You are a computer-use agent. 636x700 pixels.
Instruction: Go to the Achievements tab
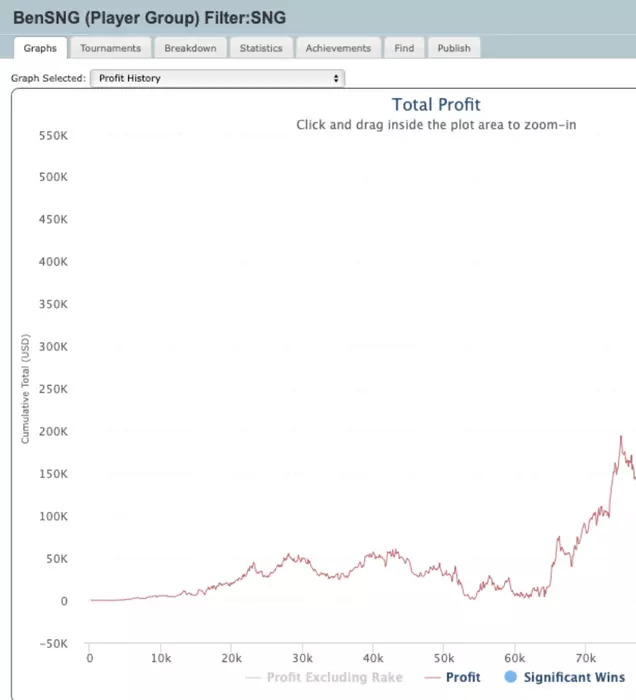338,48
